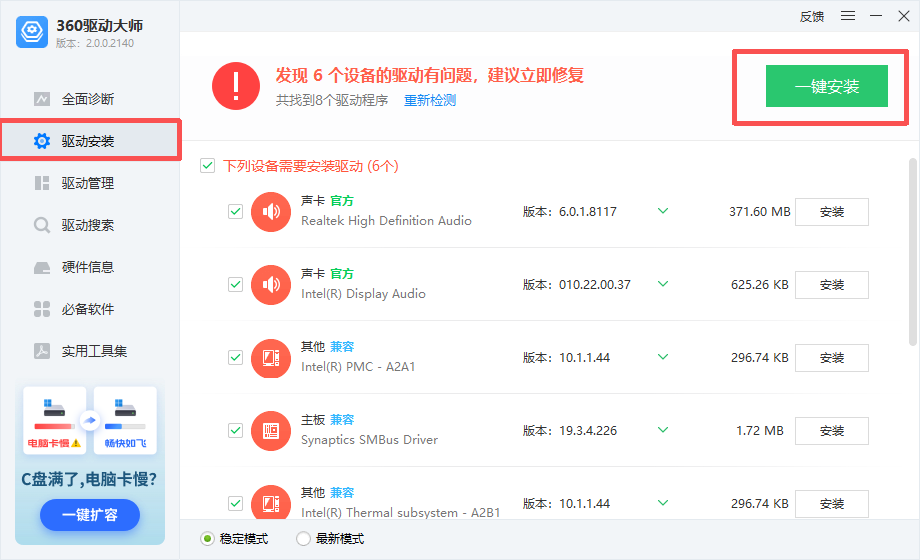This screenshot has width=920, height=560.
Task: Select the 稳定模式 radio button
Action: tap(207, 538)
